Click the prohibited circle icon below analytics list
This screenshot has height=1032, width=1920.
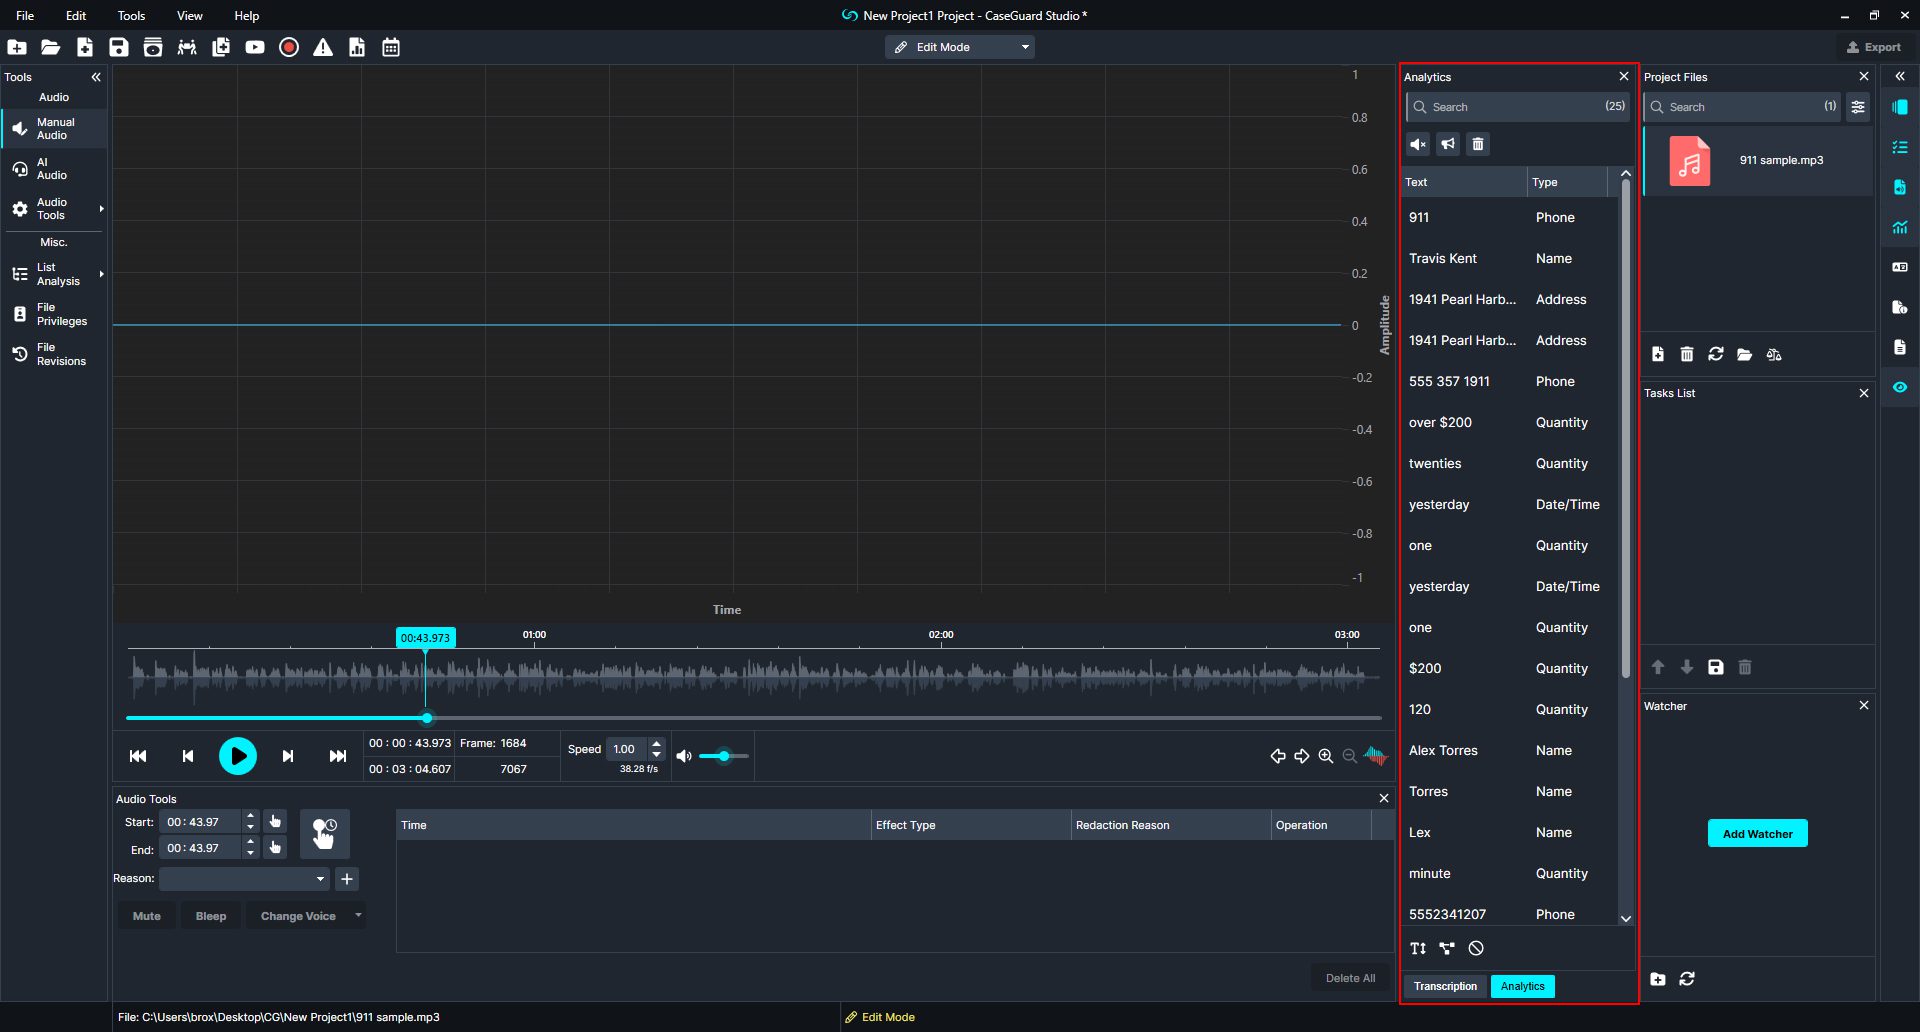point(1476,948)
